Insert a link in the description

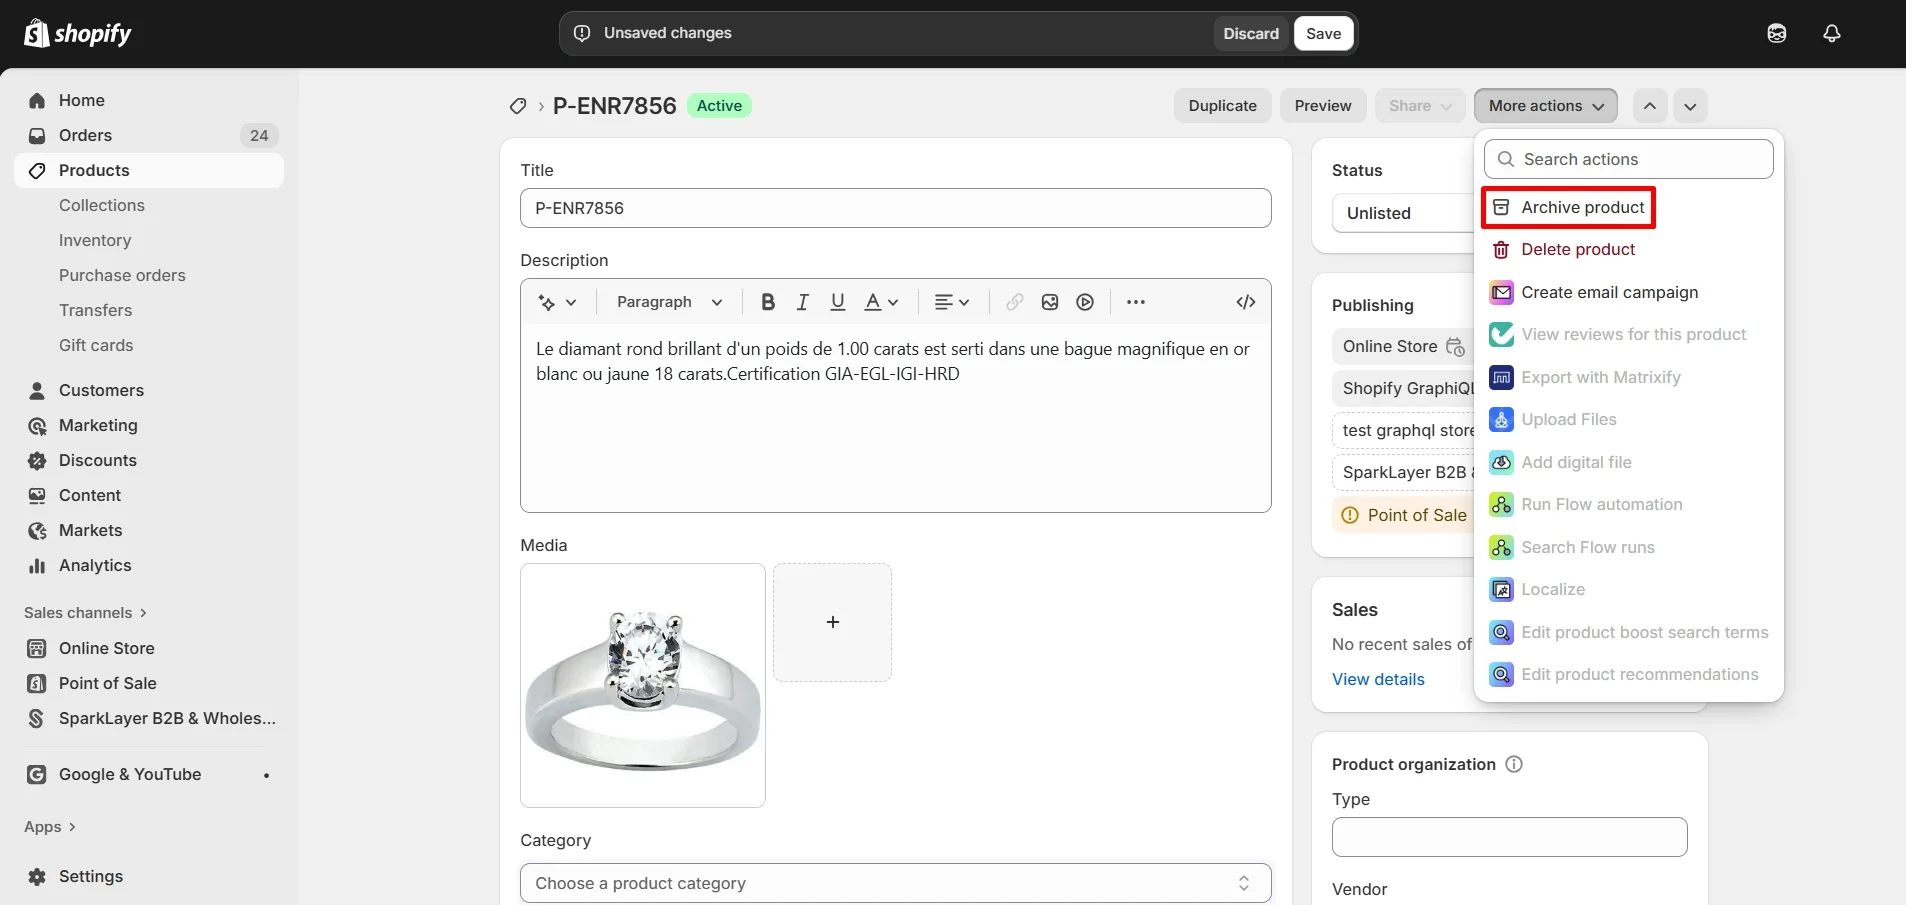(1014, 302)
